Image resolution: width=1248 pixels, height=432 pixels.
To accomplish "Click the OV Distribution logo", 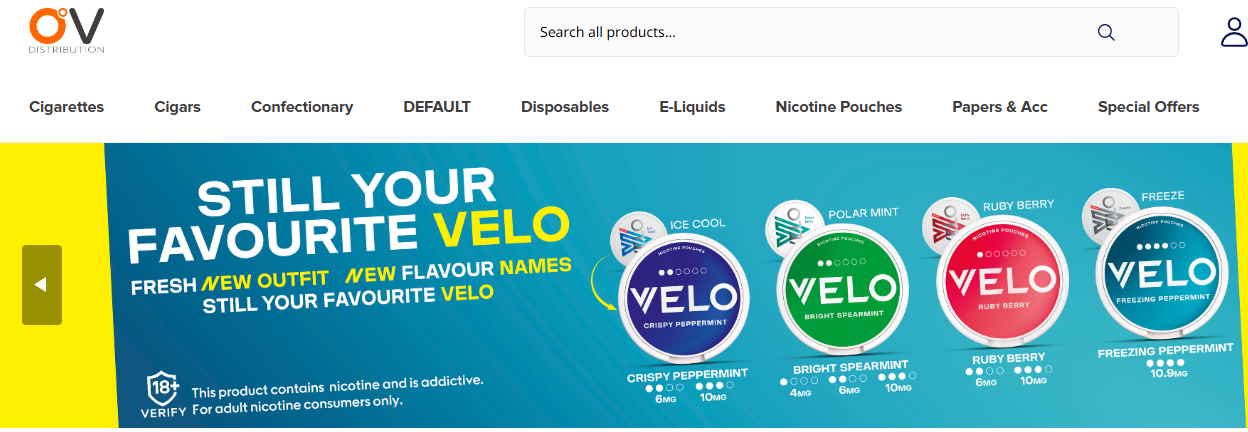I will click(66, 30).
